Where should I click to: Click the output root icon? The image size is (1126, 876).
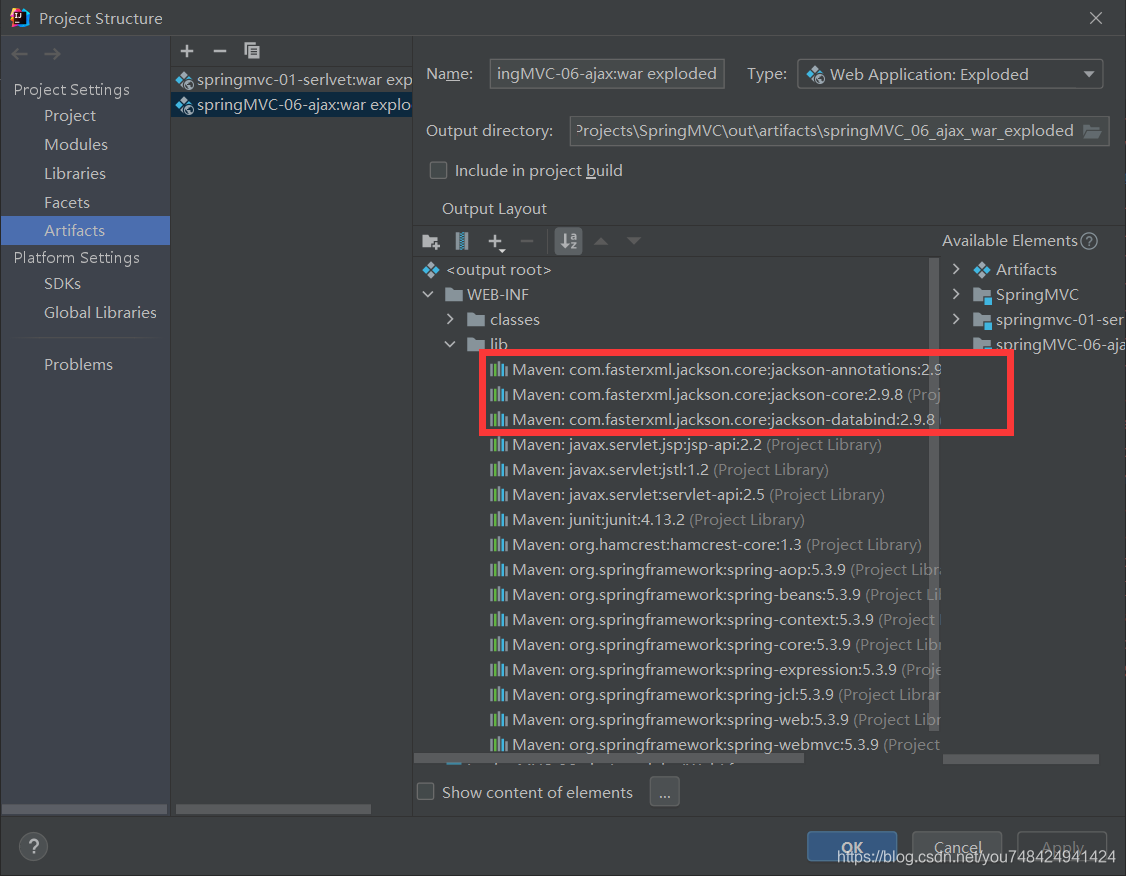pyautogui.click(x=431, y=270)
